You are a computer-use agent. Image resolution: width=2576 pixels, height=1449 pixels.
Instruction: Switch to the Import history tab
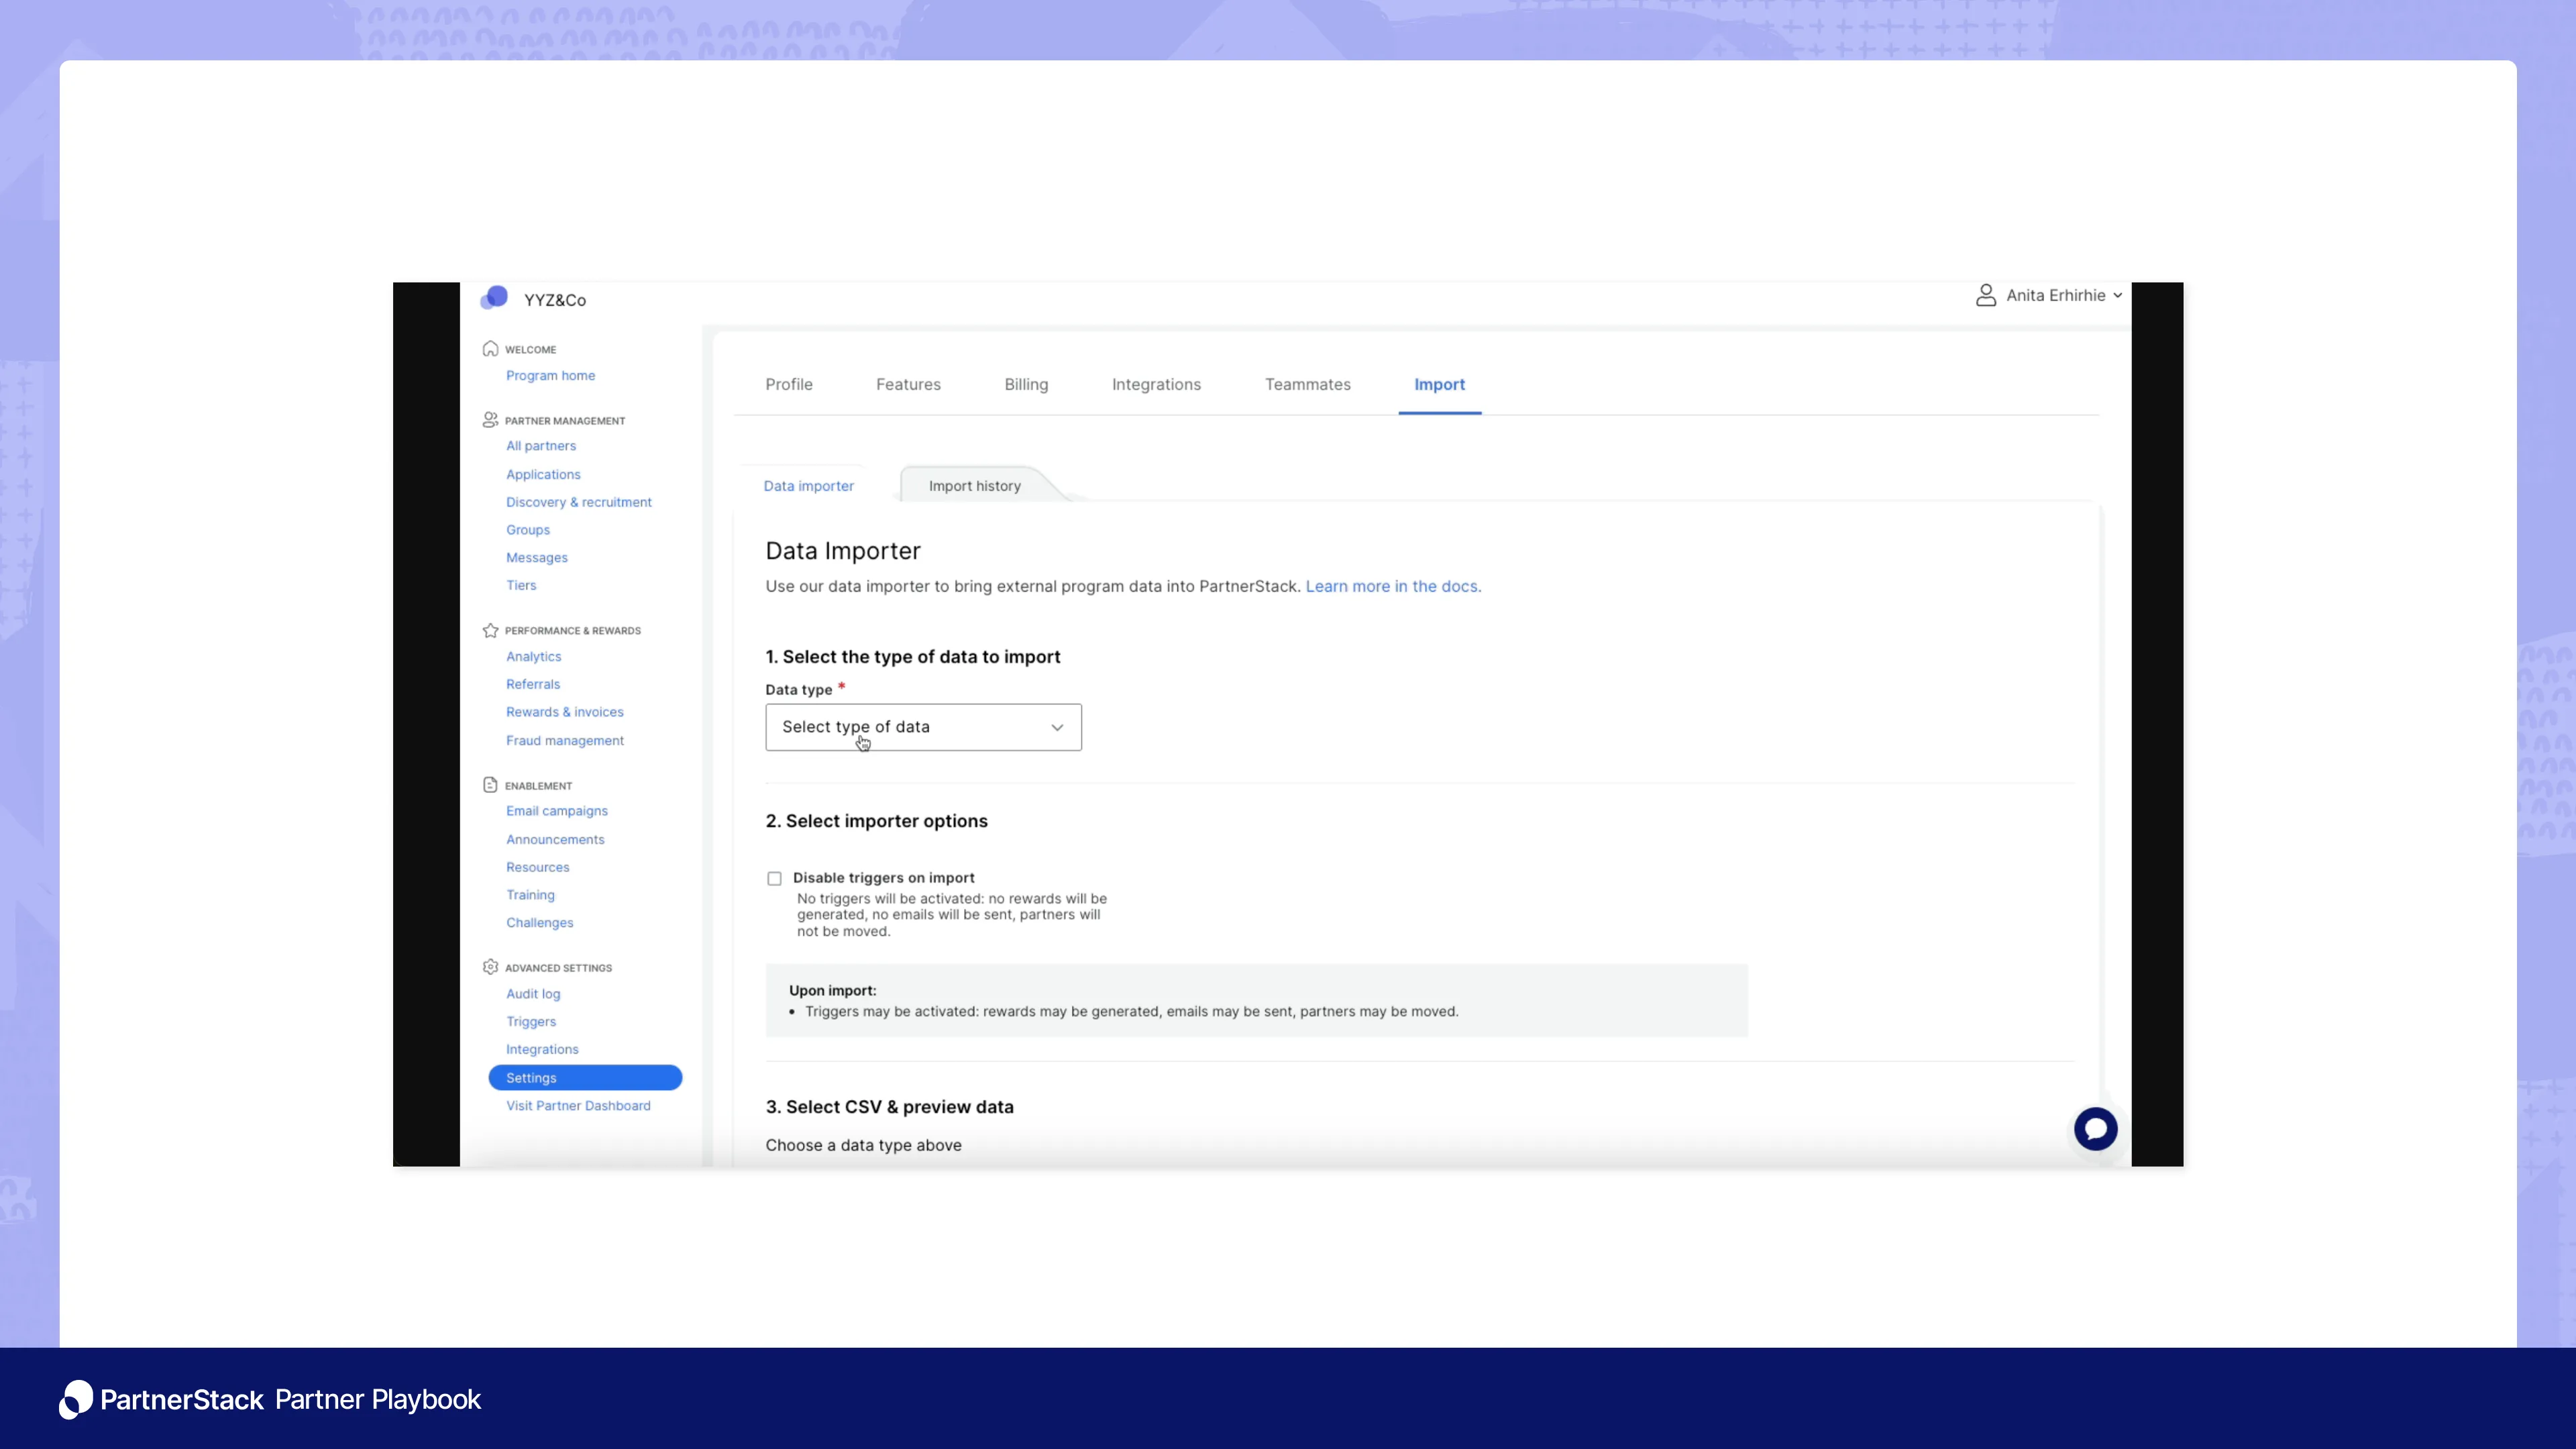pos(973,486)
